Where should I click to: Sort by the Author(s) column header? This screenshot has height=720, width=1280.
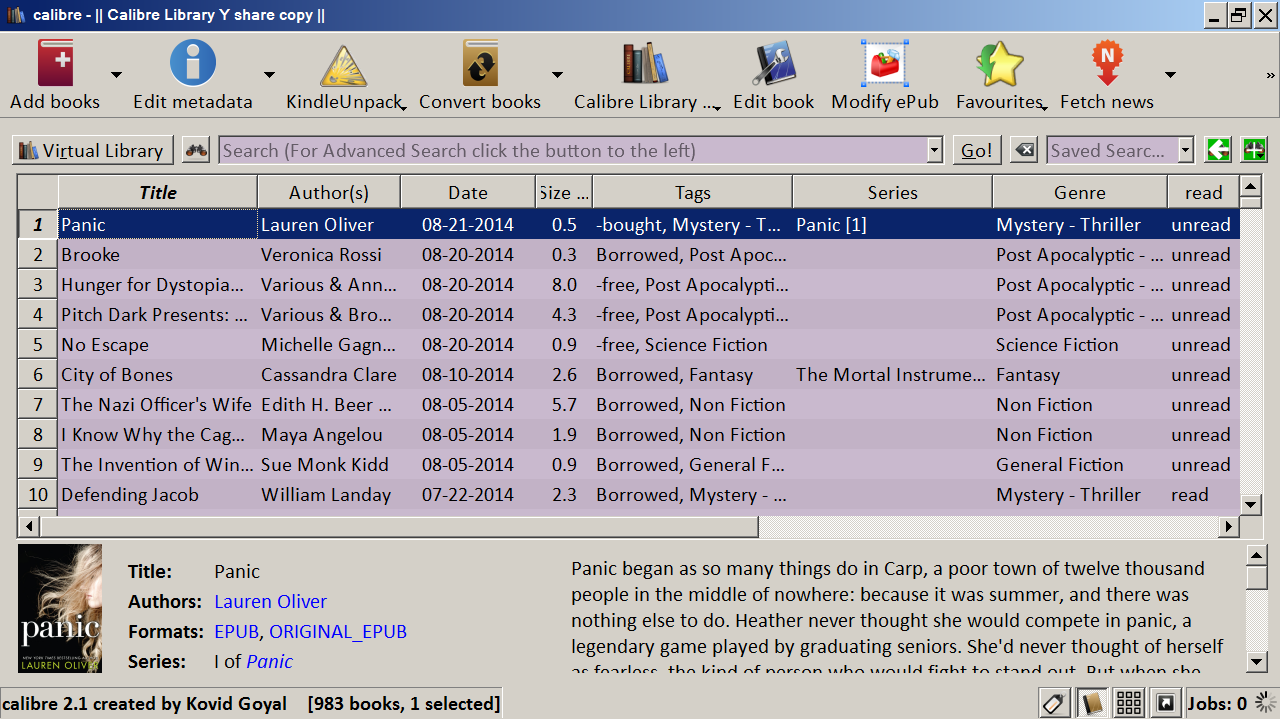click(x=329, y=192)
